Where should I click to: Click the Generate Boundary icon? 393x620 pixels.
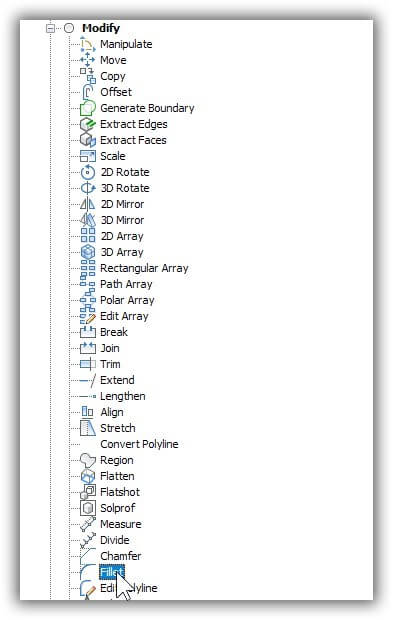click(88, 108)
